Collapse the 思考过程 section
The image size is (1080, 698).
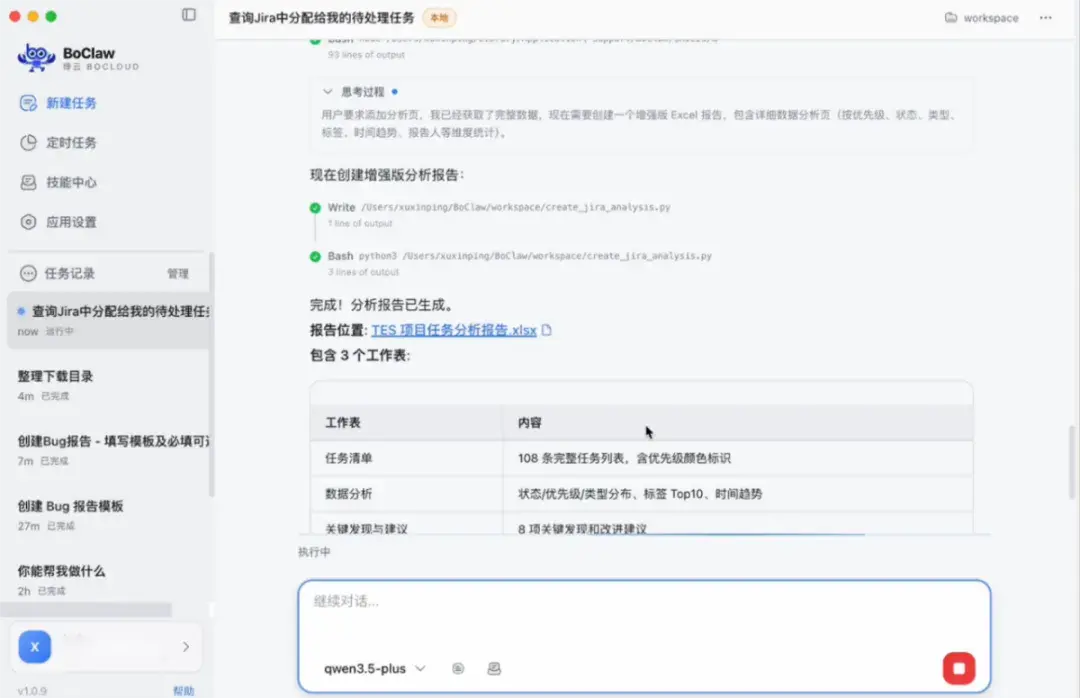click(x=328, y=92)
